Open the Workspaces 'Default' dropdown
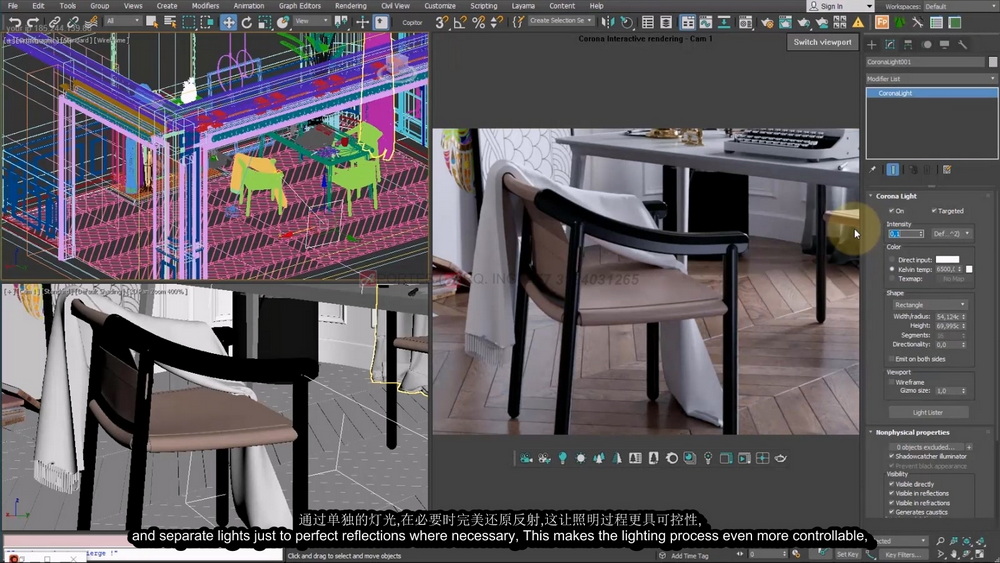This screenshot has width=1000, height=563. [x=960, y=6]
